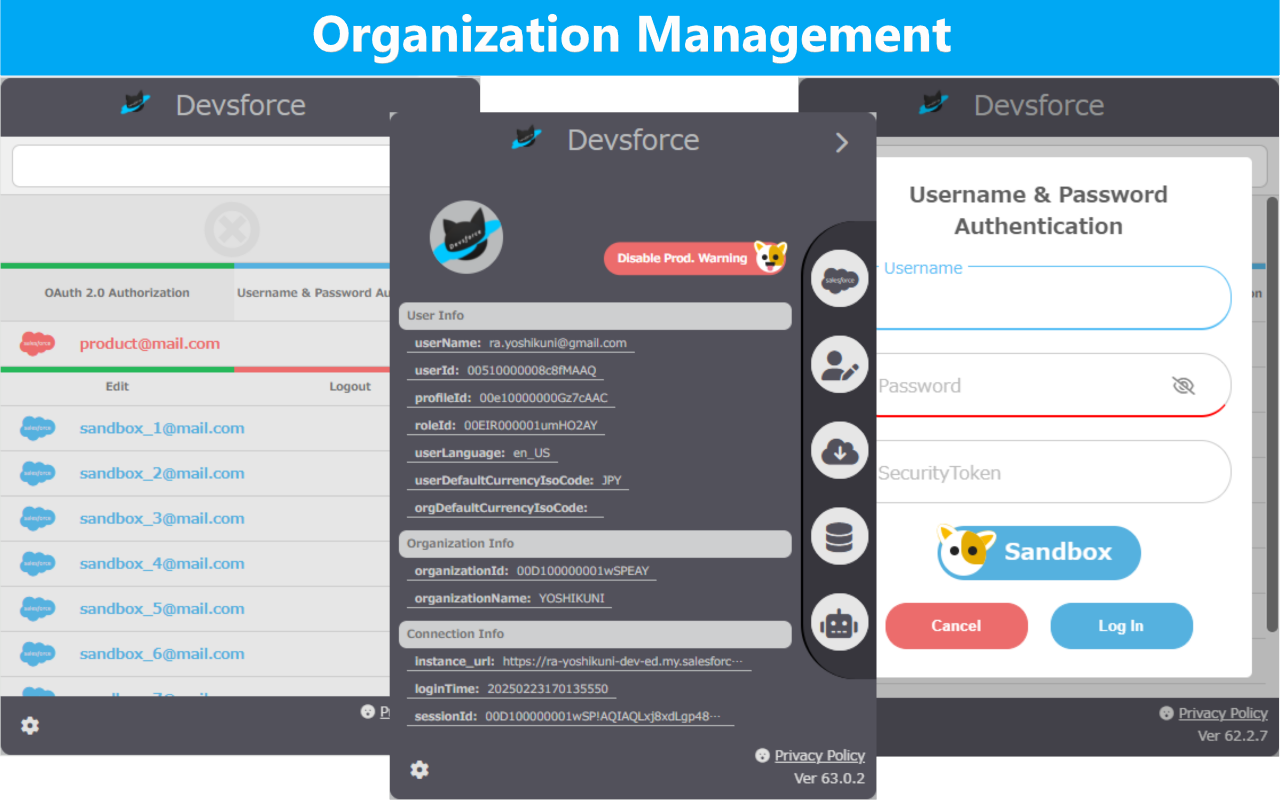Click the Devsforce cat avatar
Screen dimensions: 1280x800
pos(466,237)
